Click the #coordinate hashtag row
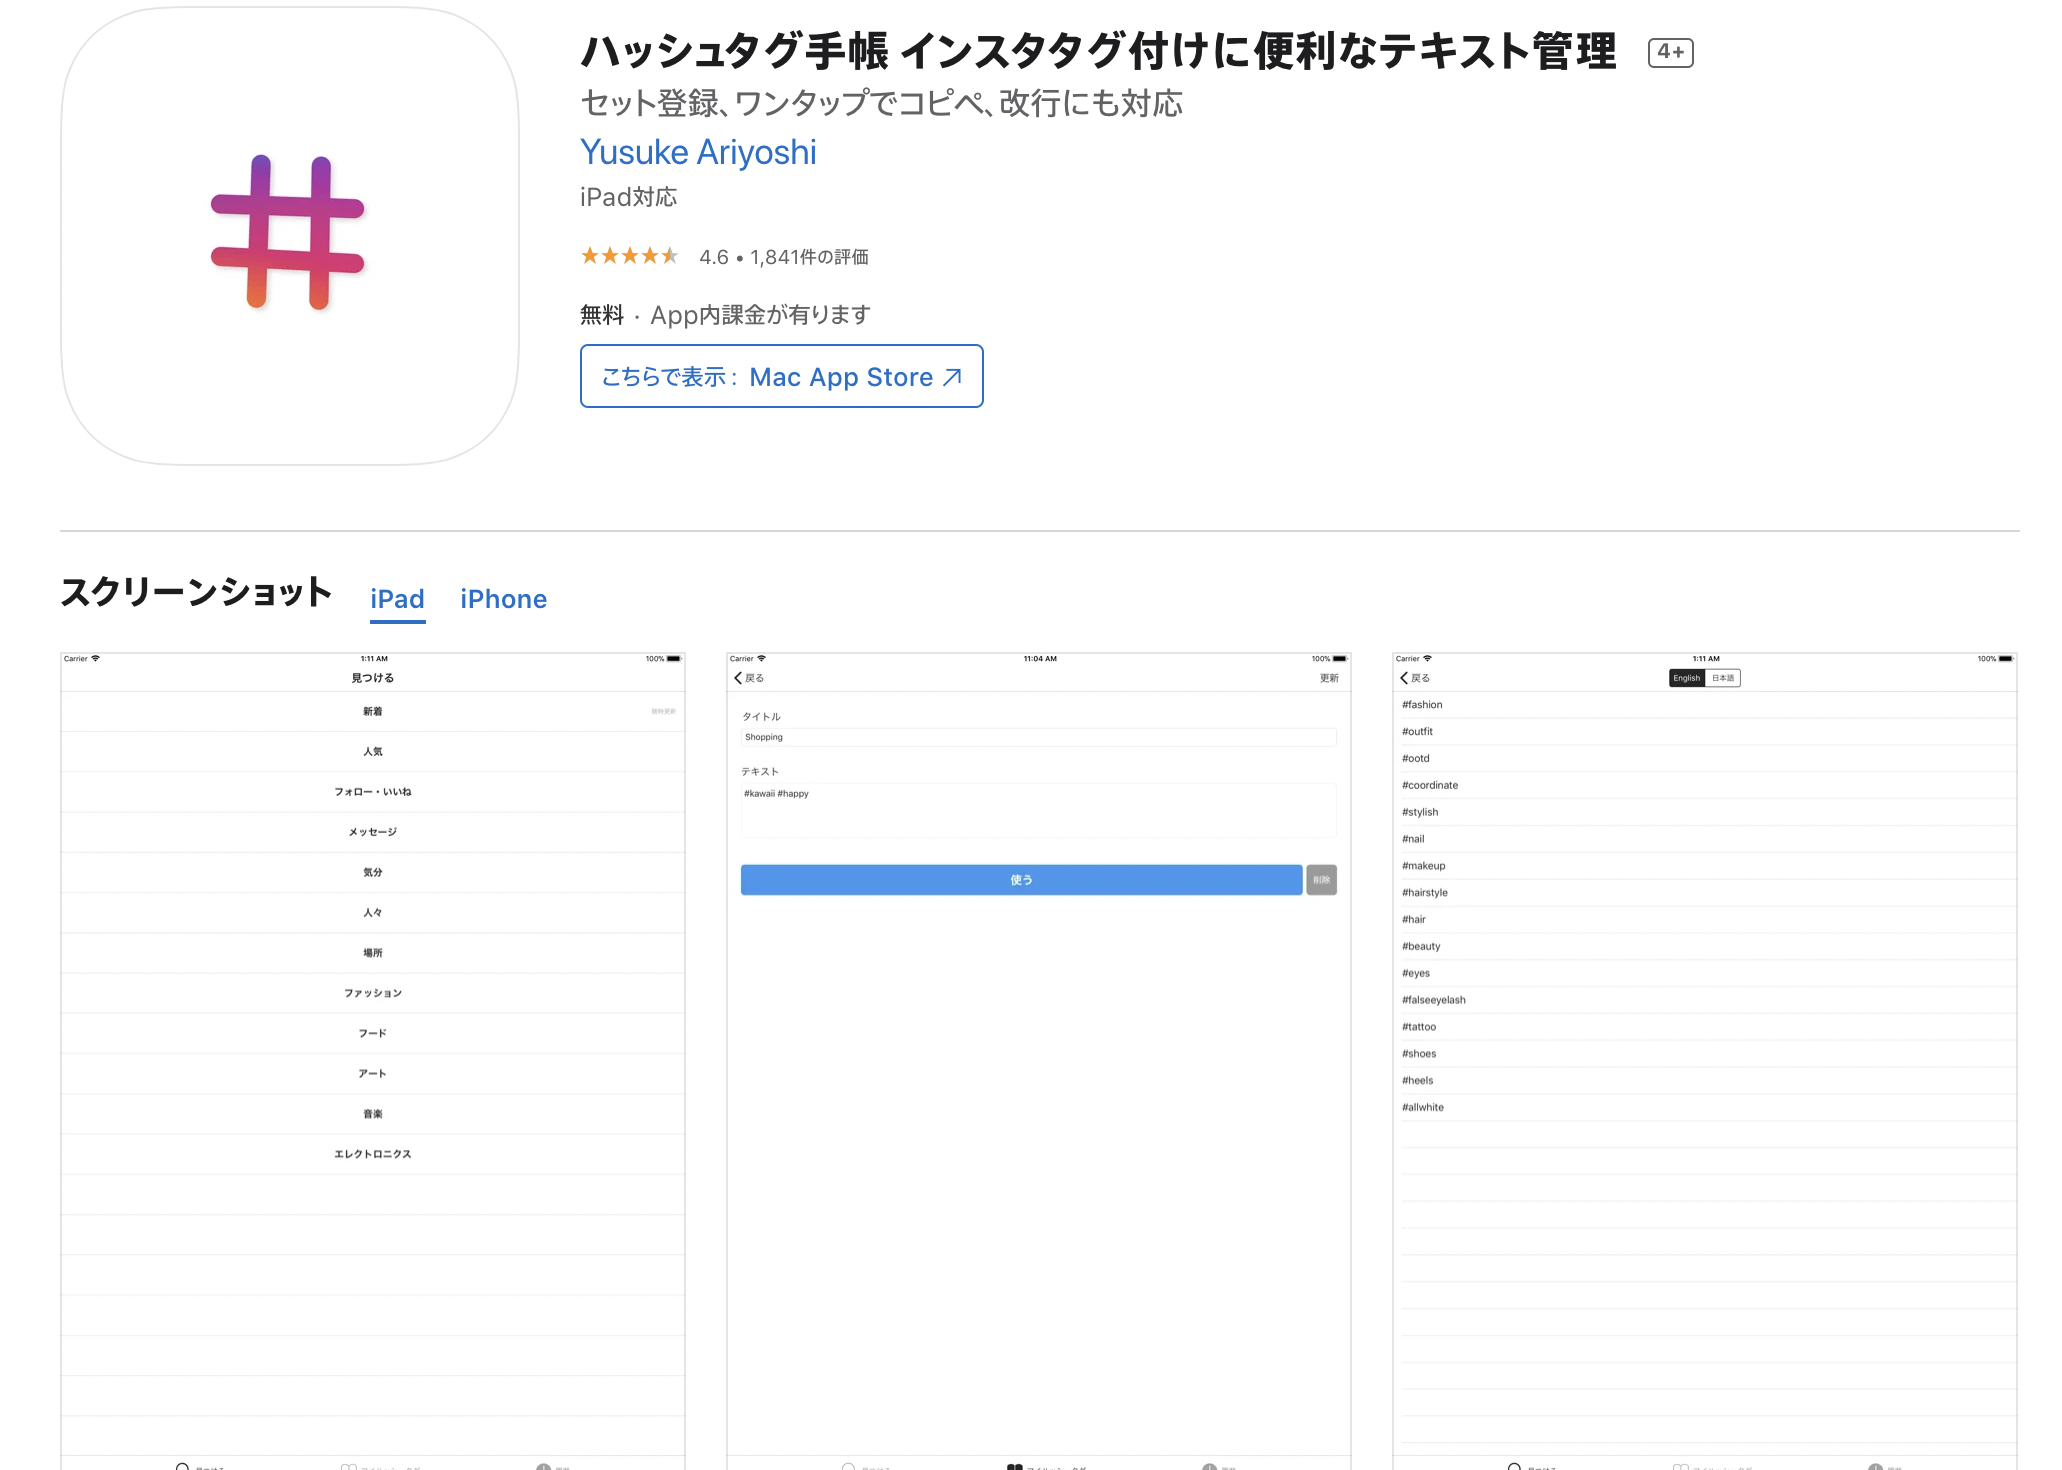This screenshot has width=2062, height=1470. tap(1430, 785)
